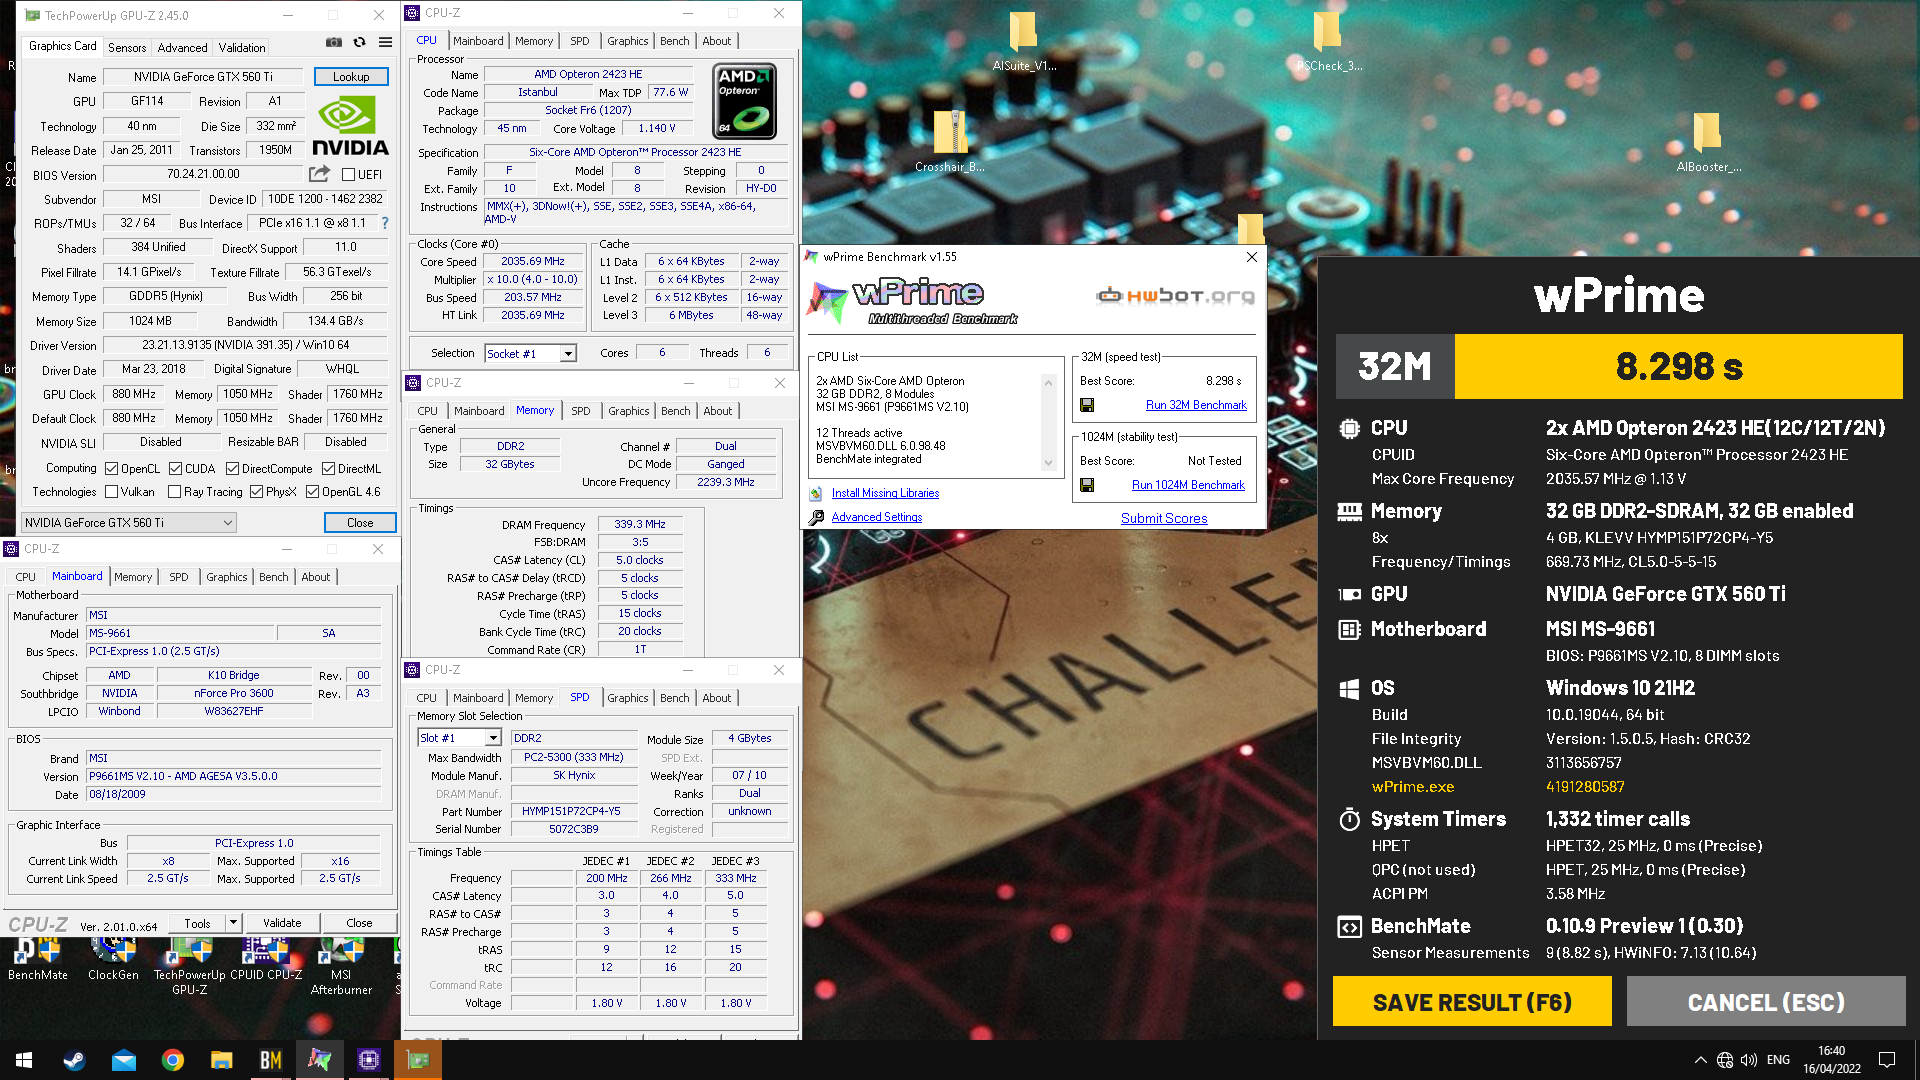
Task: Toggle the CUDA checkbox
Action: tap(175, 468)
